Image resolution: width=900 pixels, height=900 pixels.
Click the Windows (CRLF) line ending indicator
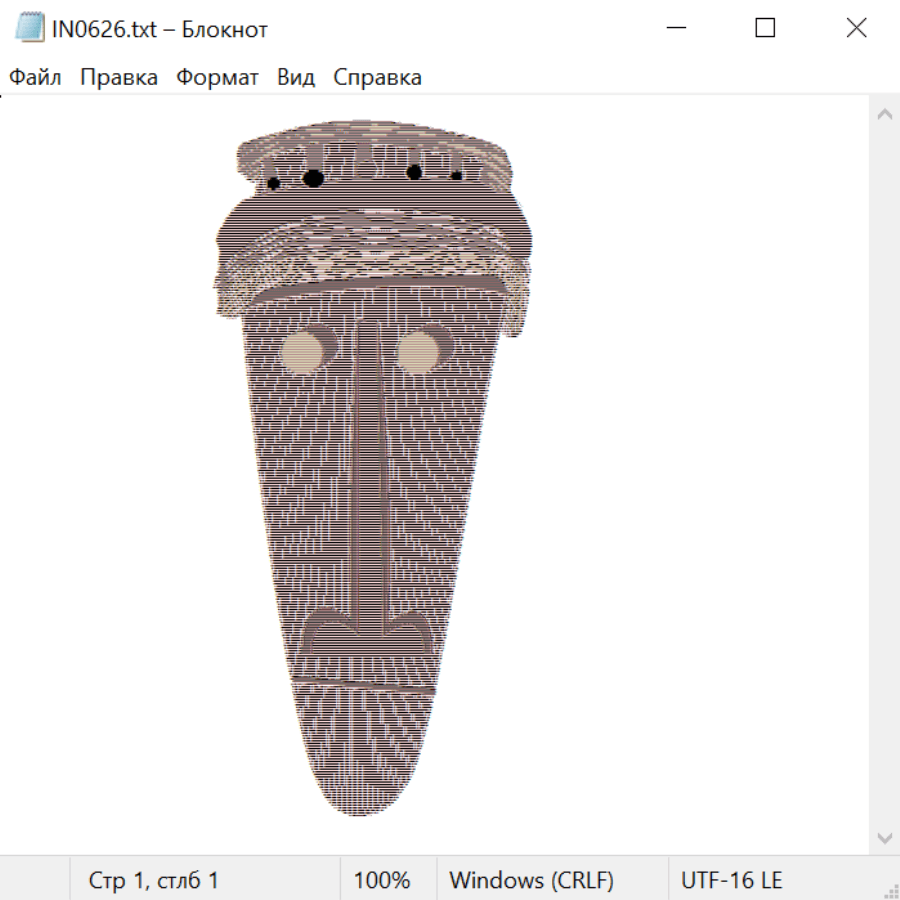tap(531, 880)
